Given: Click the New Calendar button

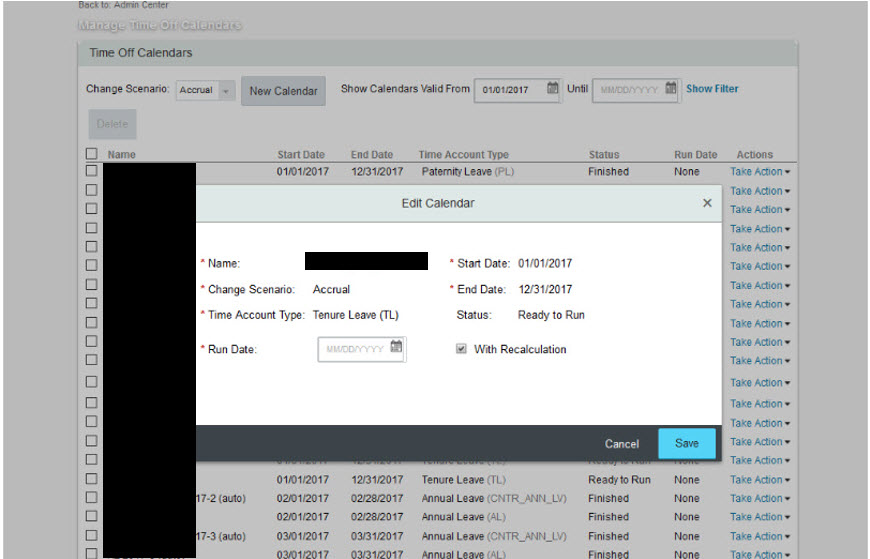Looking at the screenshot, I should tap(283, 91).
